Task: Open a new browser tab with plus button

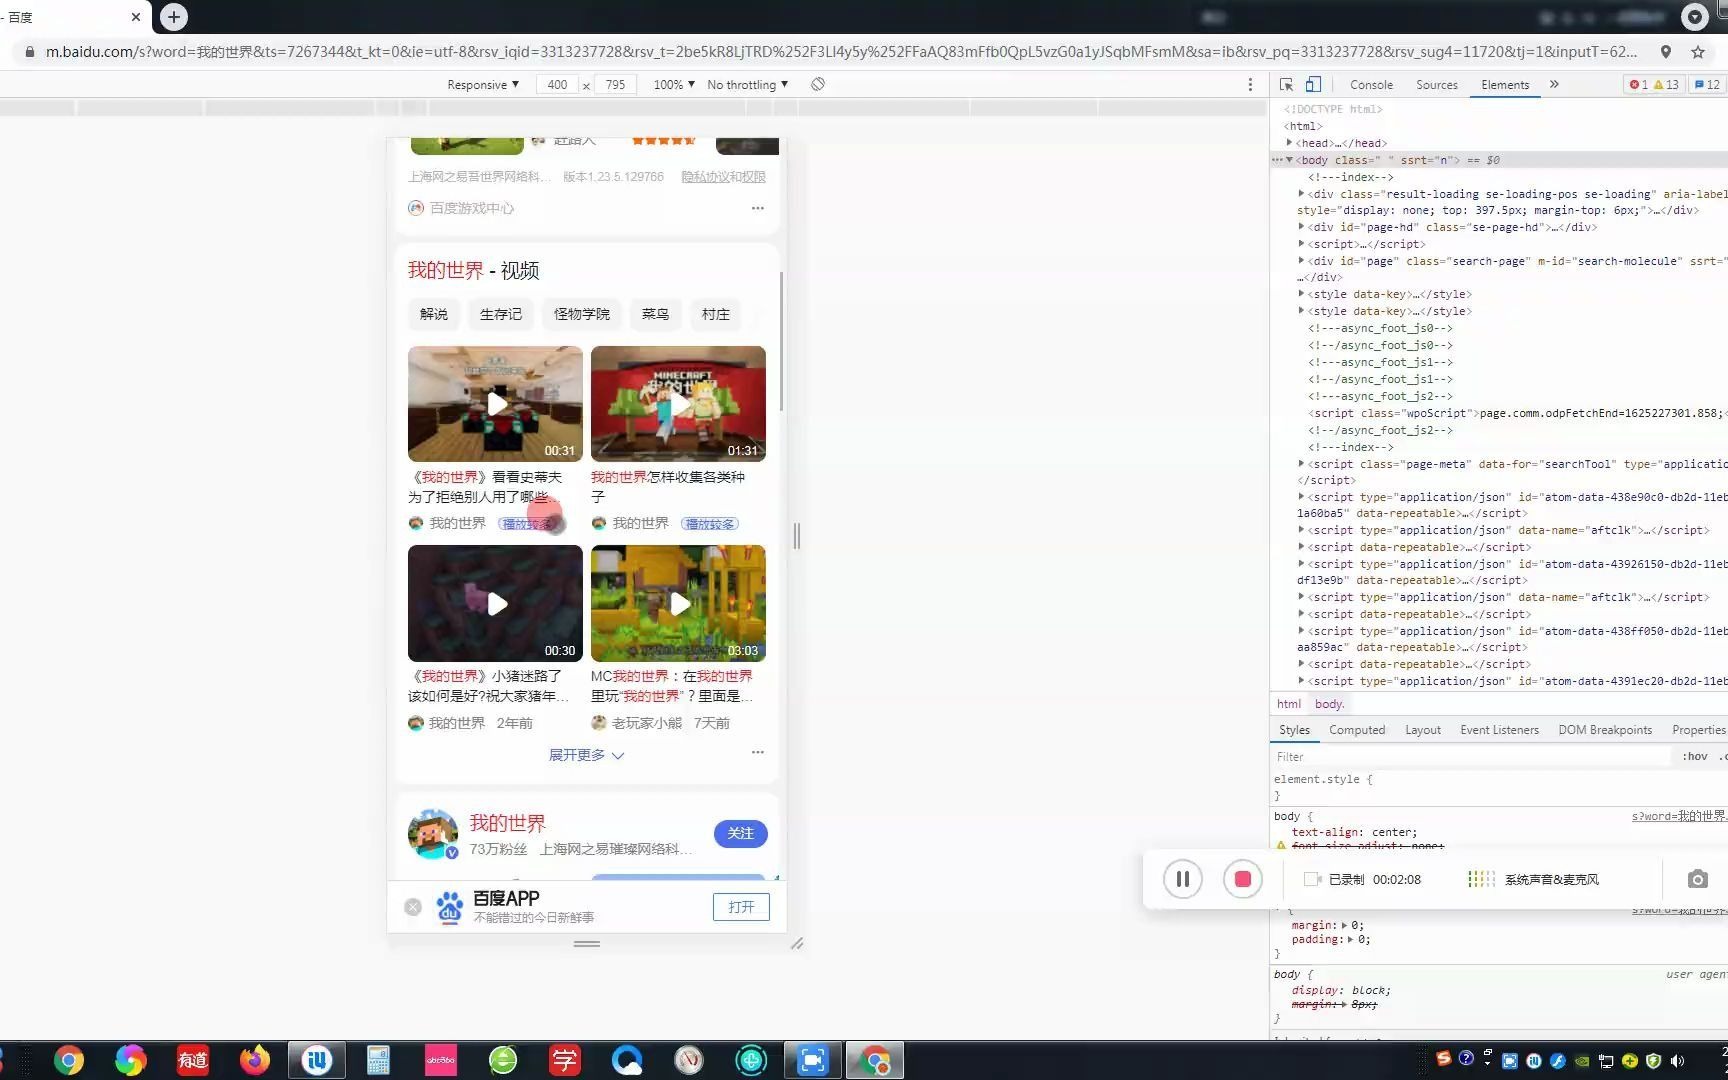Action: 174,17
